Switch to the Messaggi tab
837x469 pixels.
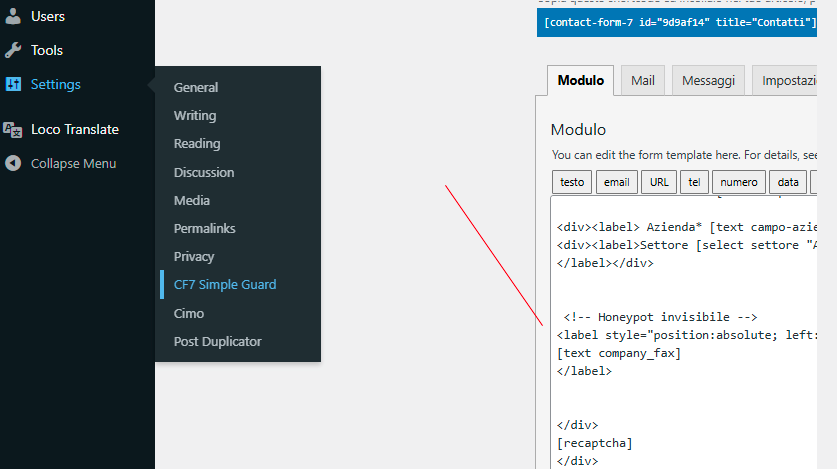click(x=708, y=81)
